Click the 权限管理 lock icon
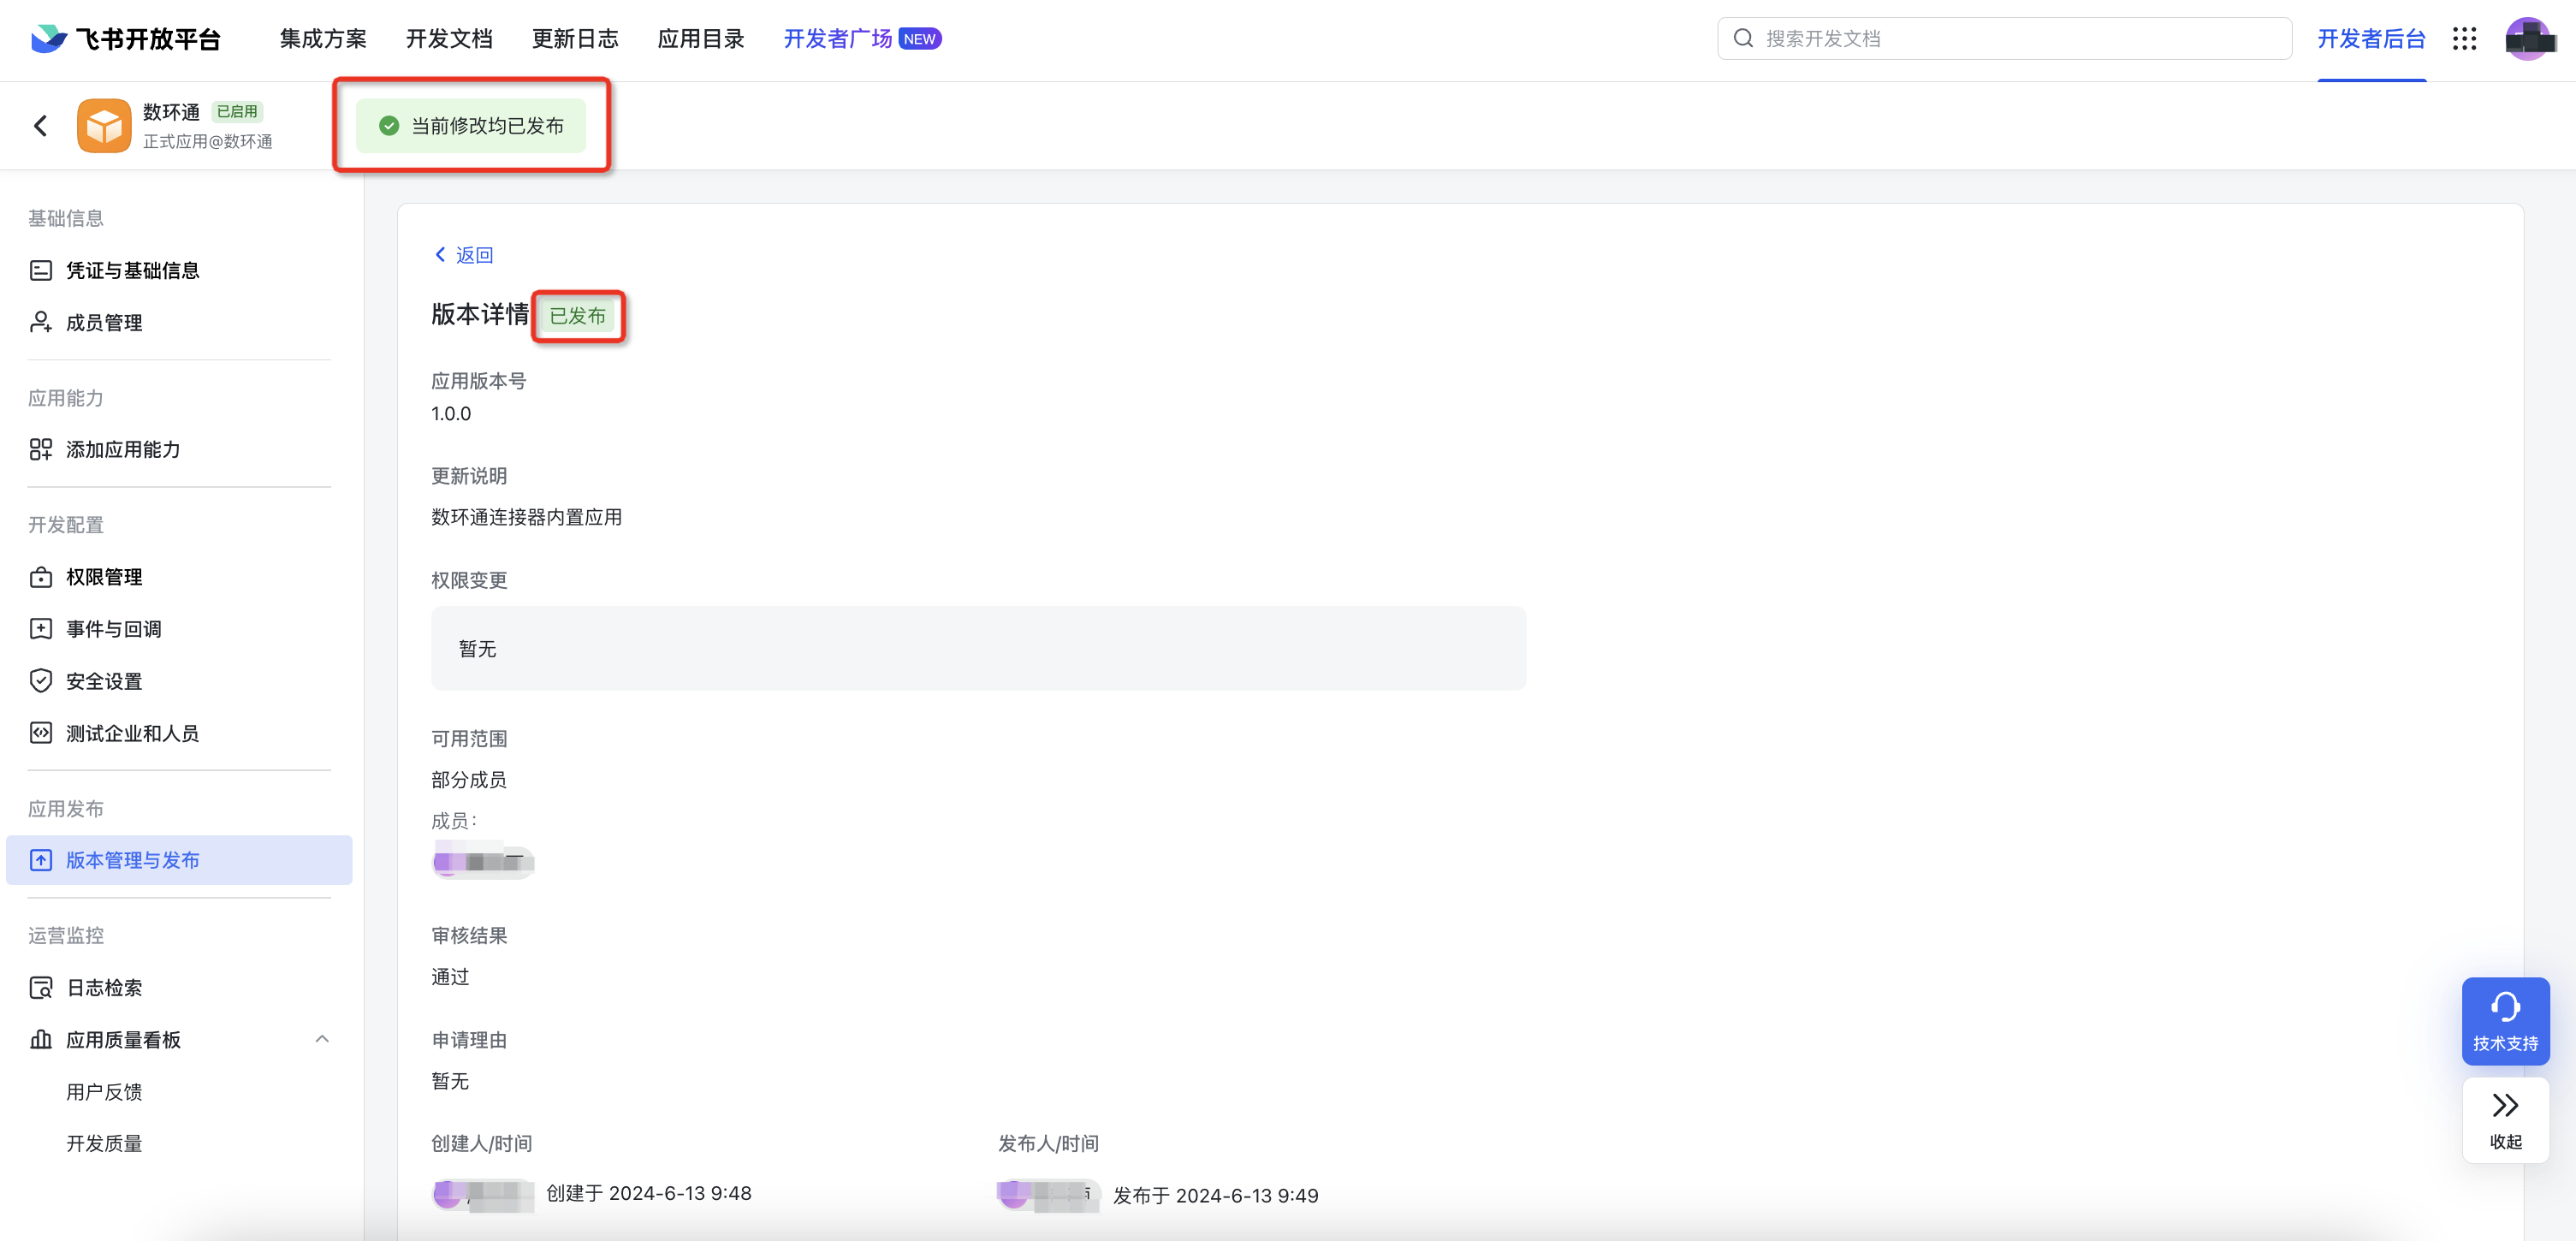The height and width of the screenshot is (1241, 2576). click(41, 577)
